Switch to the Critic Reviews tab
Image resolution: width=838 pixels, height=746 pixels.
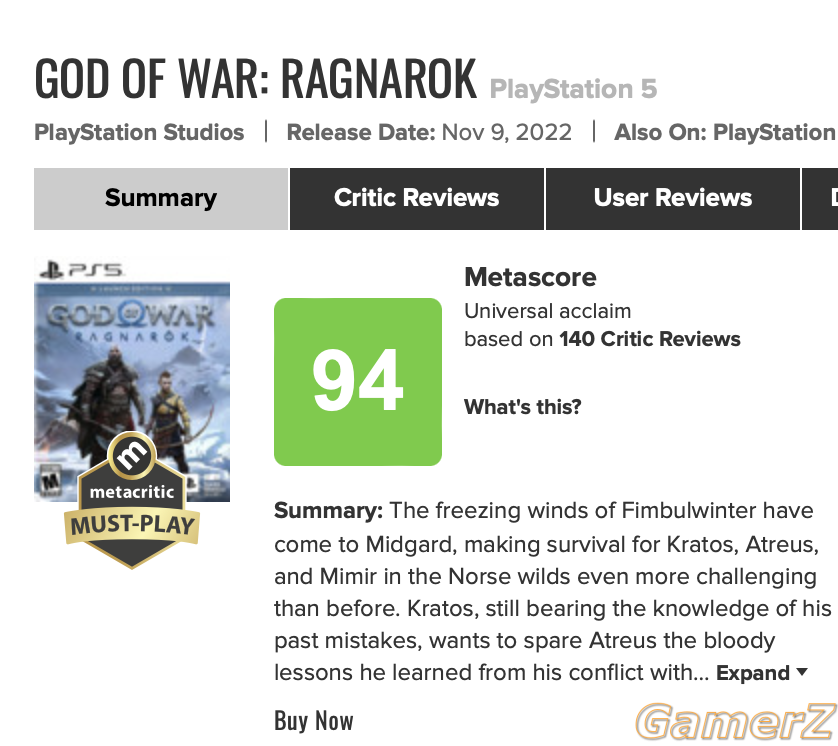tap(416, 199)
